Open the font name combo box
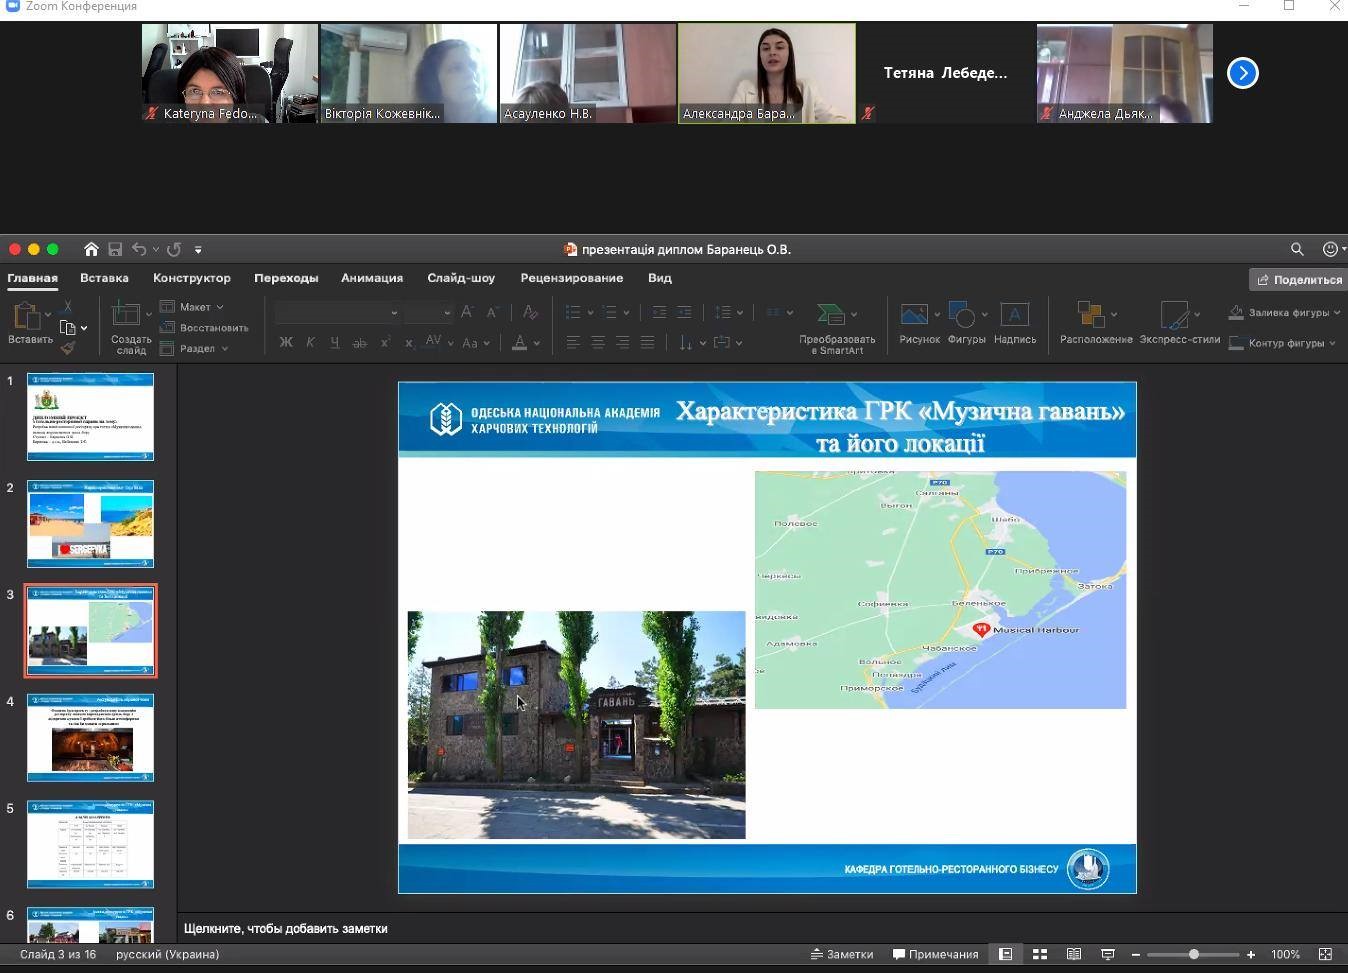Screen dimensions: 1348x973 (337, 312)
